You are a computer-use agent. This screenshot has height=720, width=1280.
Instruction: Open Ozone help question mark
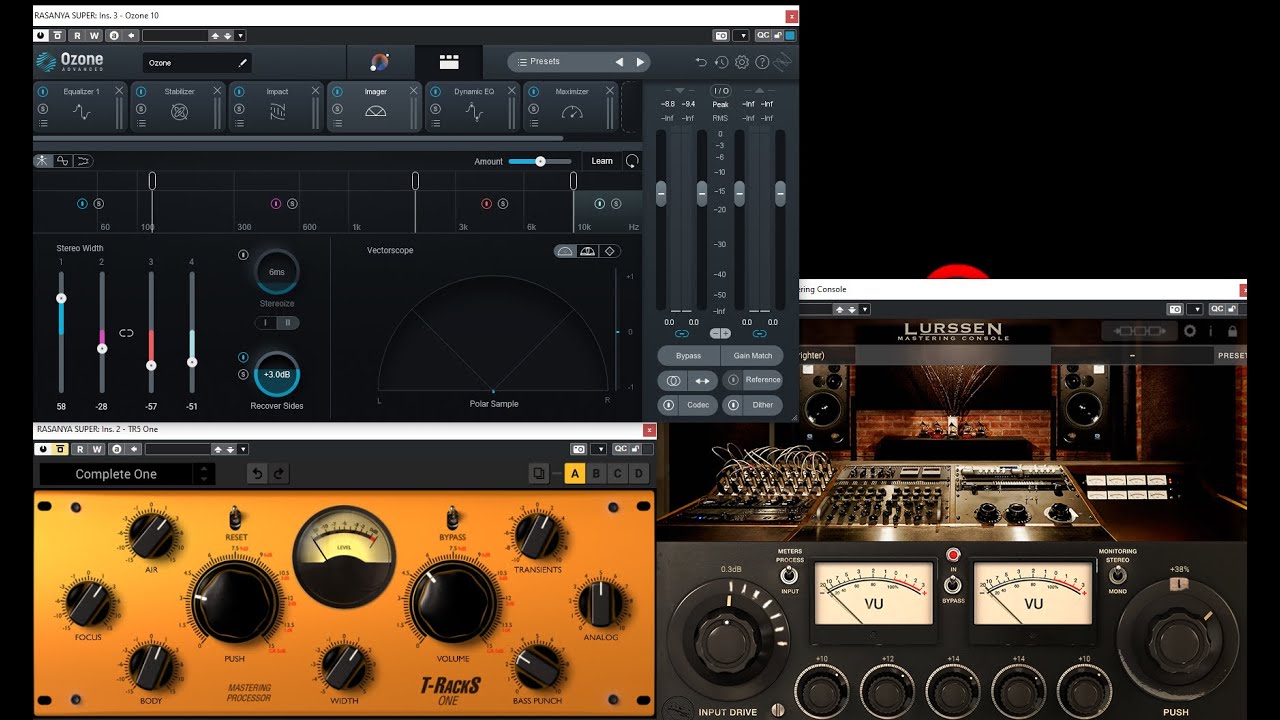[762, 62]
